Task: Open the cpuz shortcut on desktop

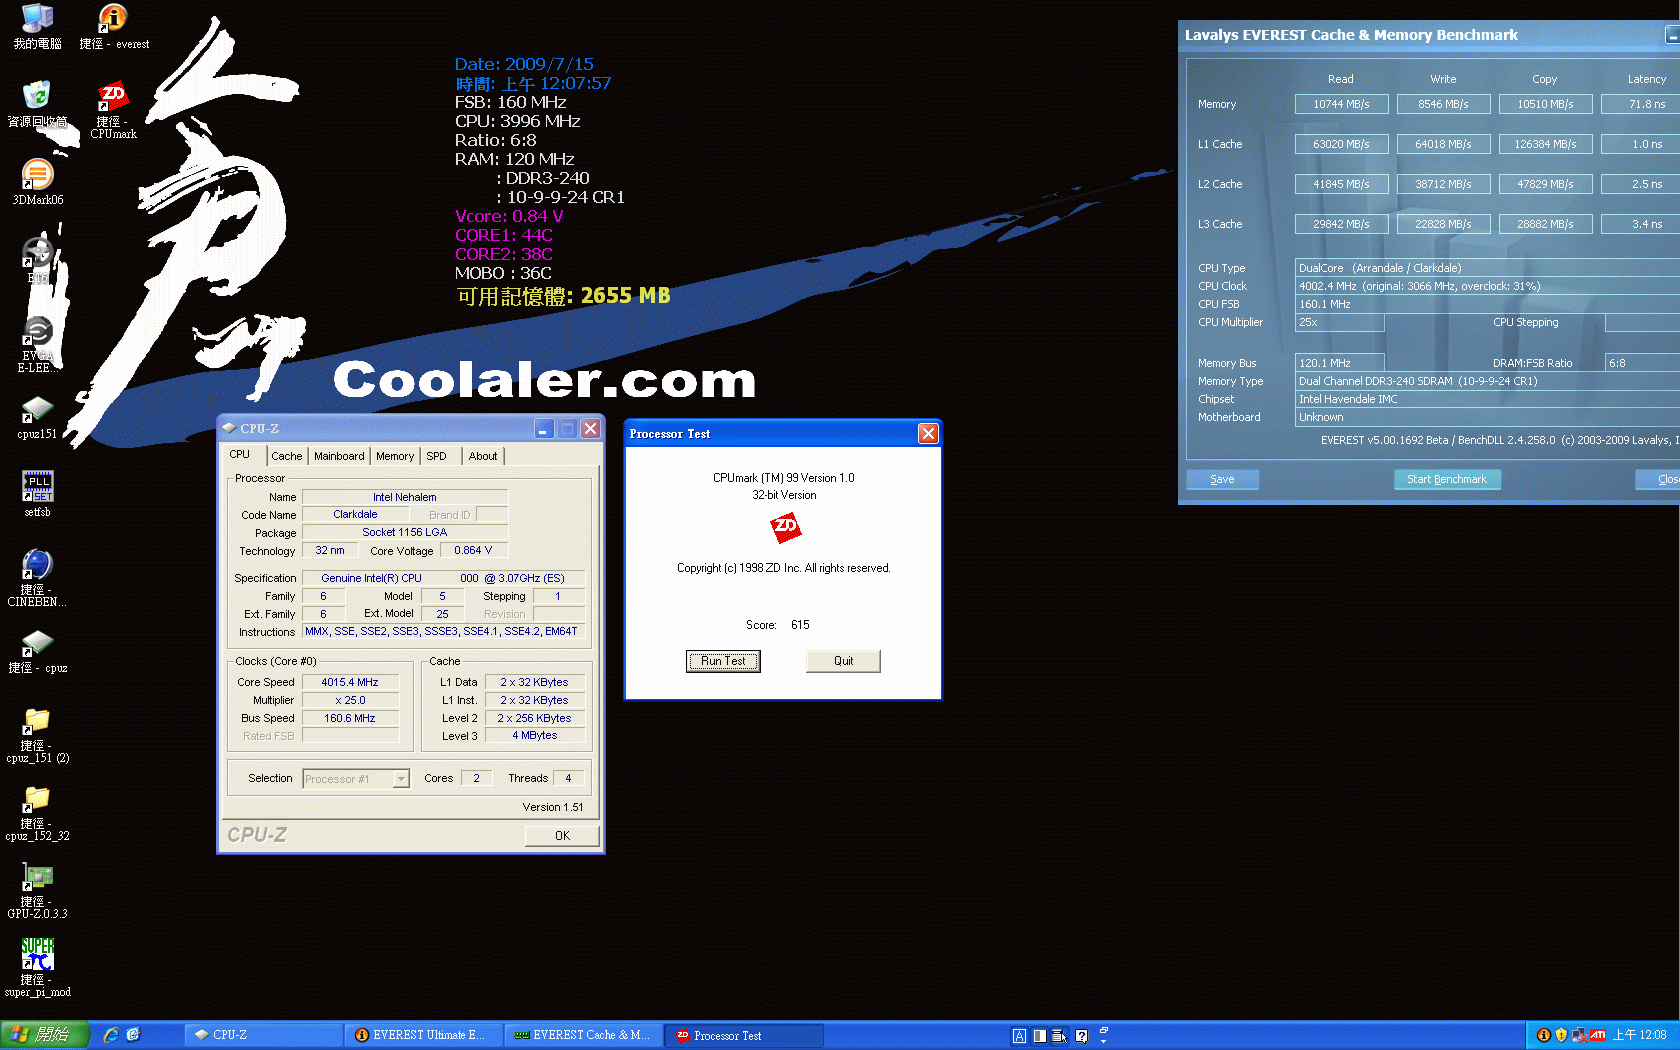Action: click(x=37, y=652)
